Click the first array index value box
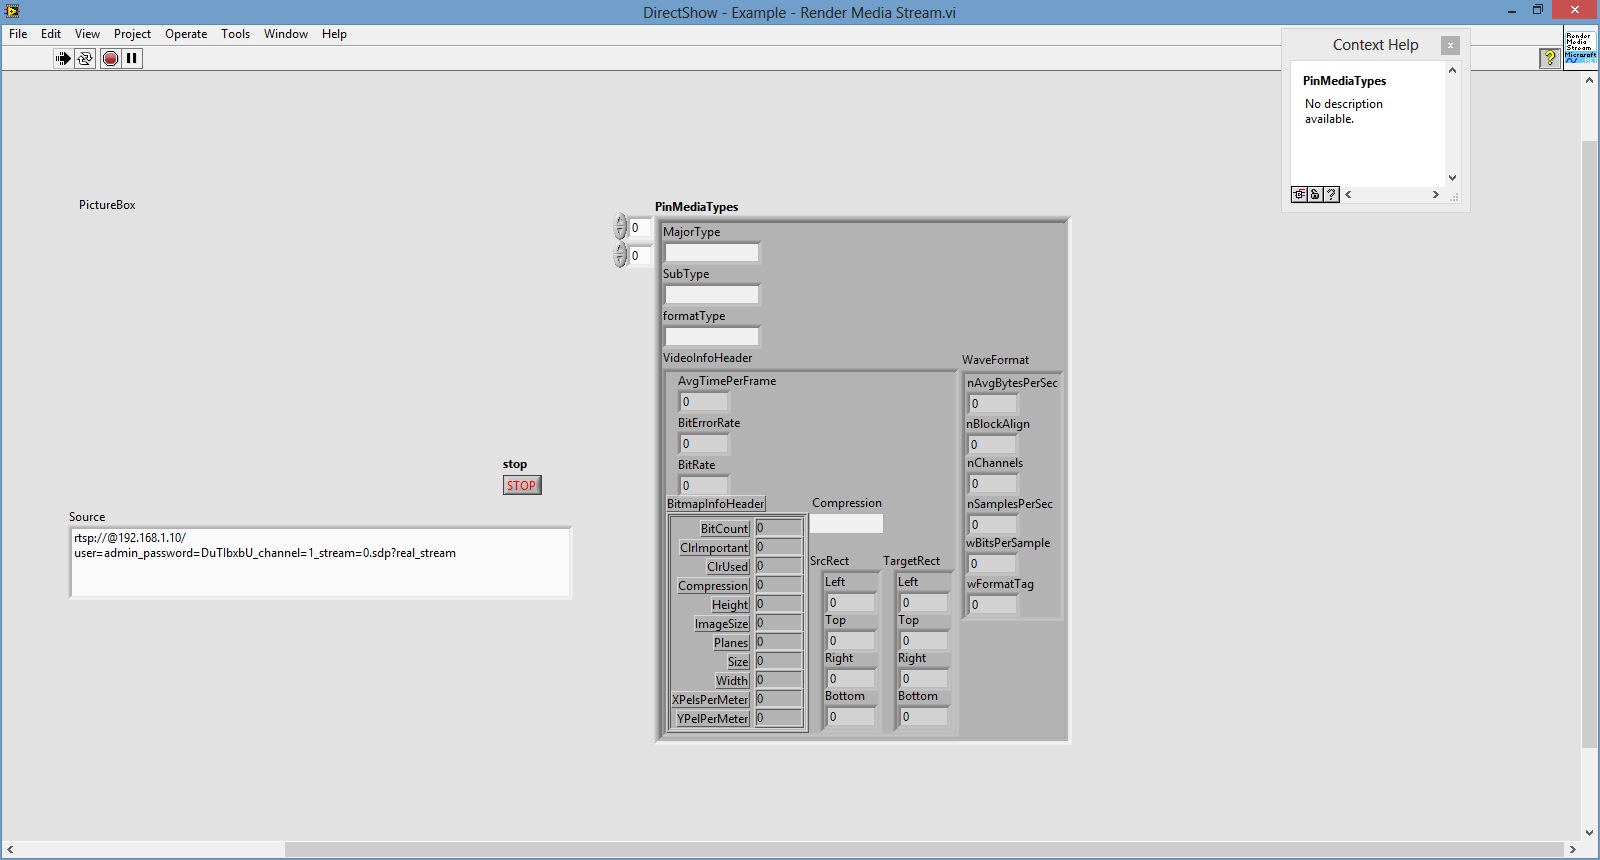 (640, 228)
